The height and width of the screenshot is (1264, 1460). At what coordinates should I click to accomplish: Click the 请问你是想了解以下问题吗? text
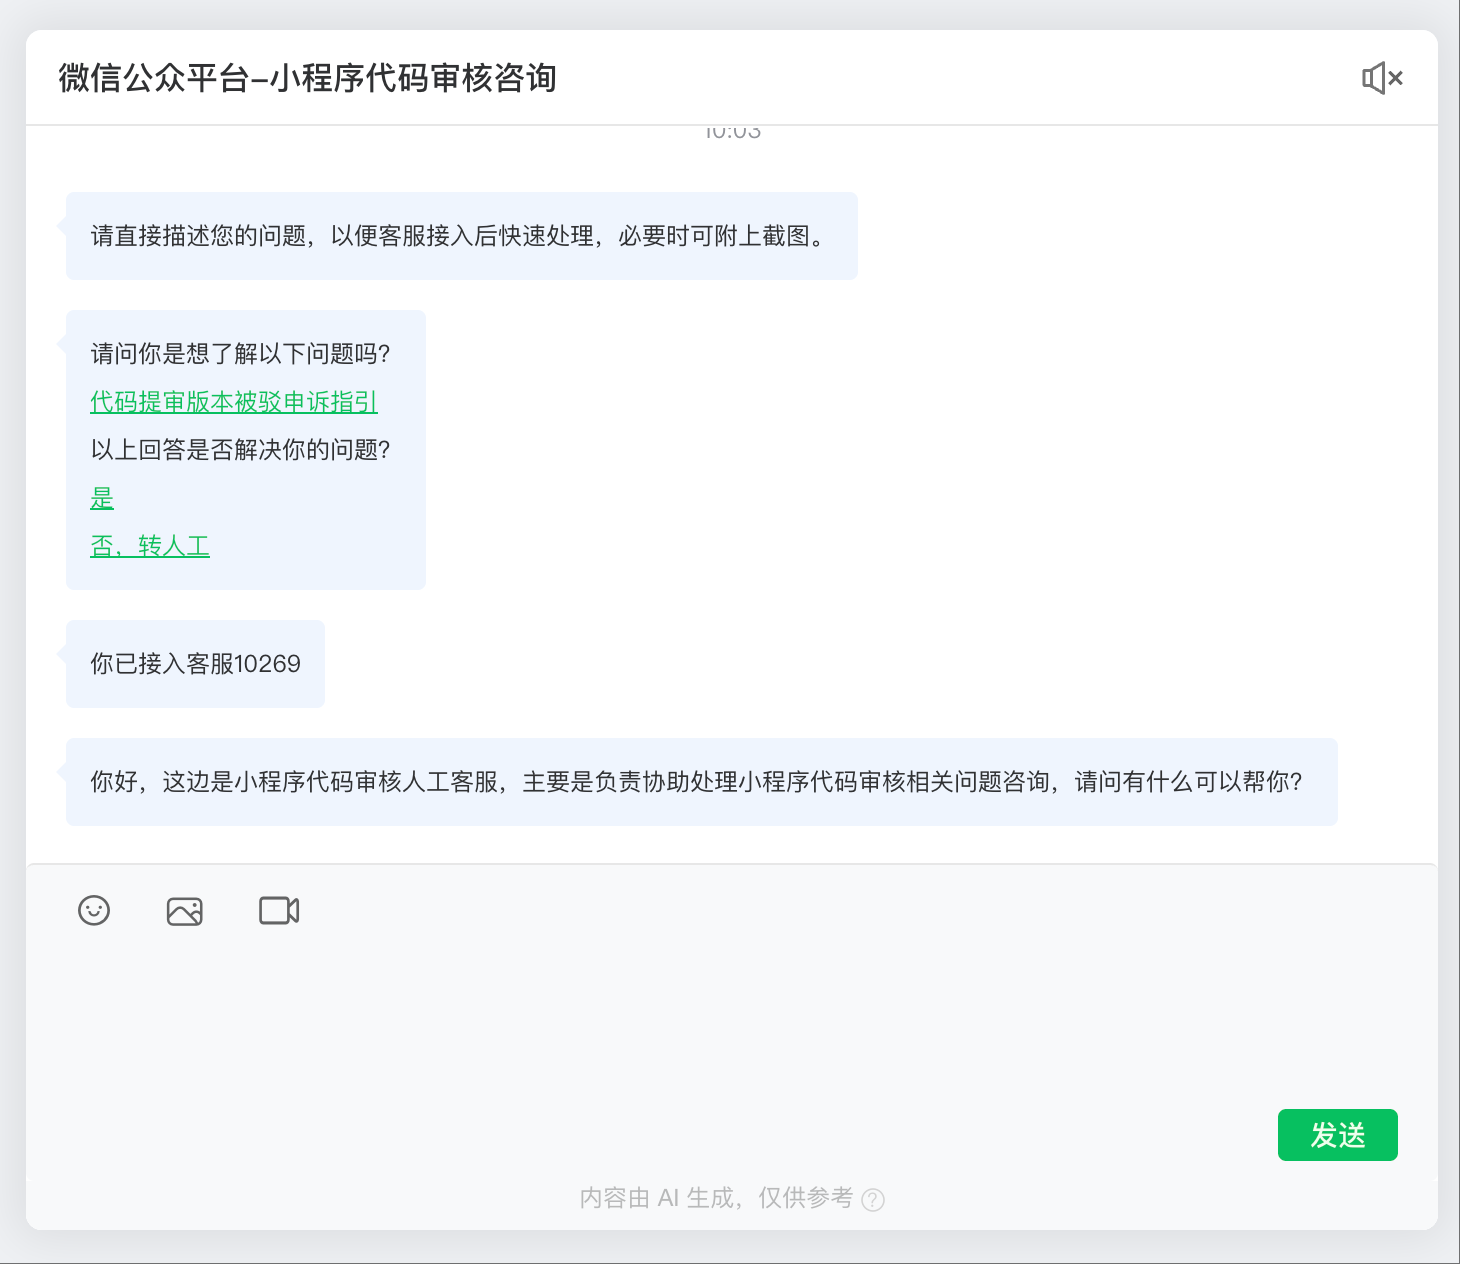(240, 354)
